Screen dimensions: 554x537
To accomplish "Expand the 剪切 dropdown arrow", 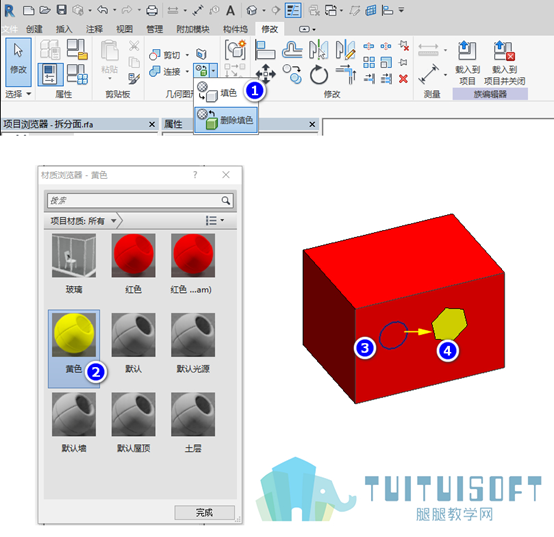I will point(187,55).
